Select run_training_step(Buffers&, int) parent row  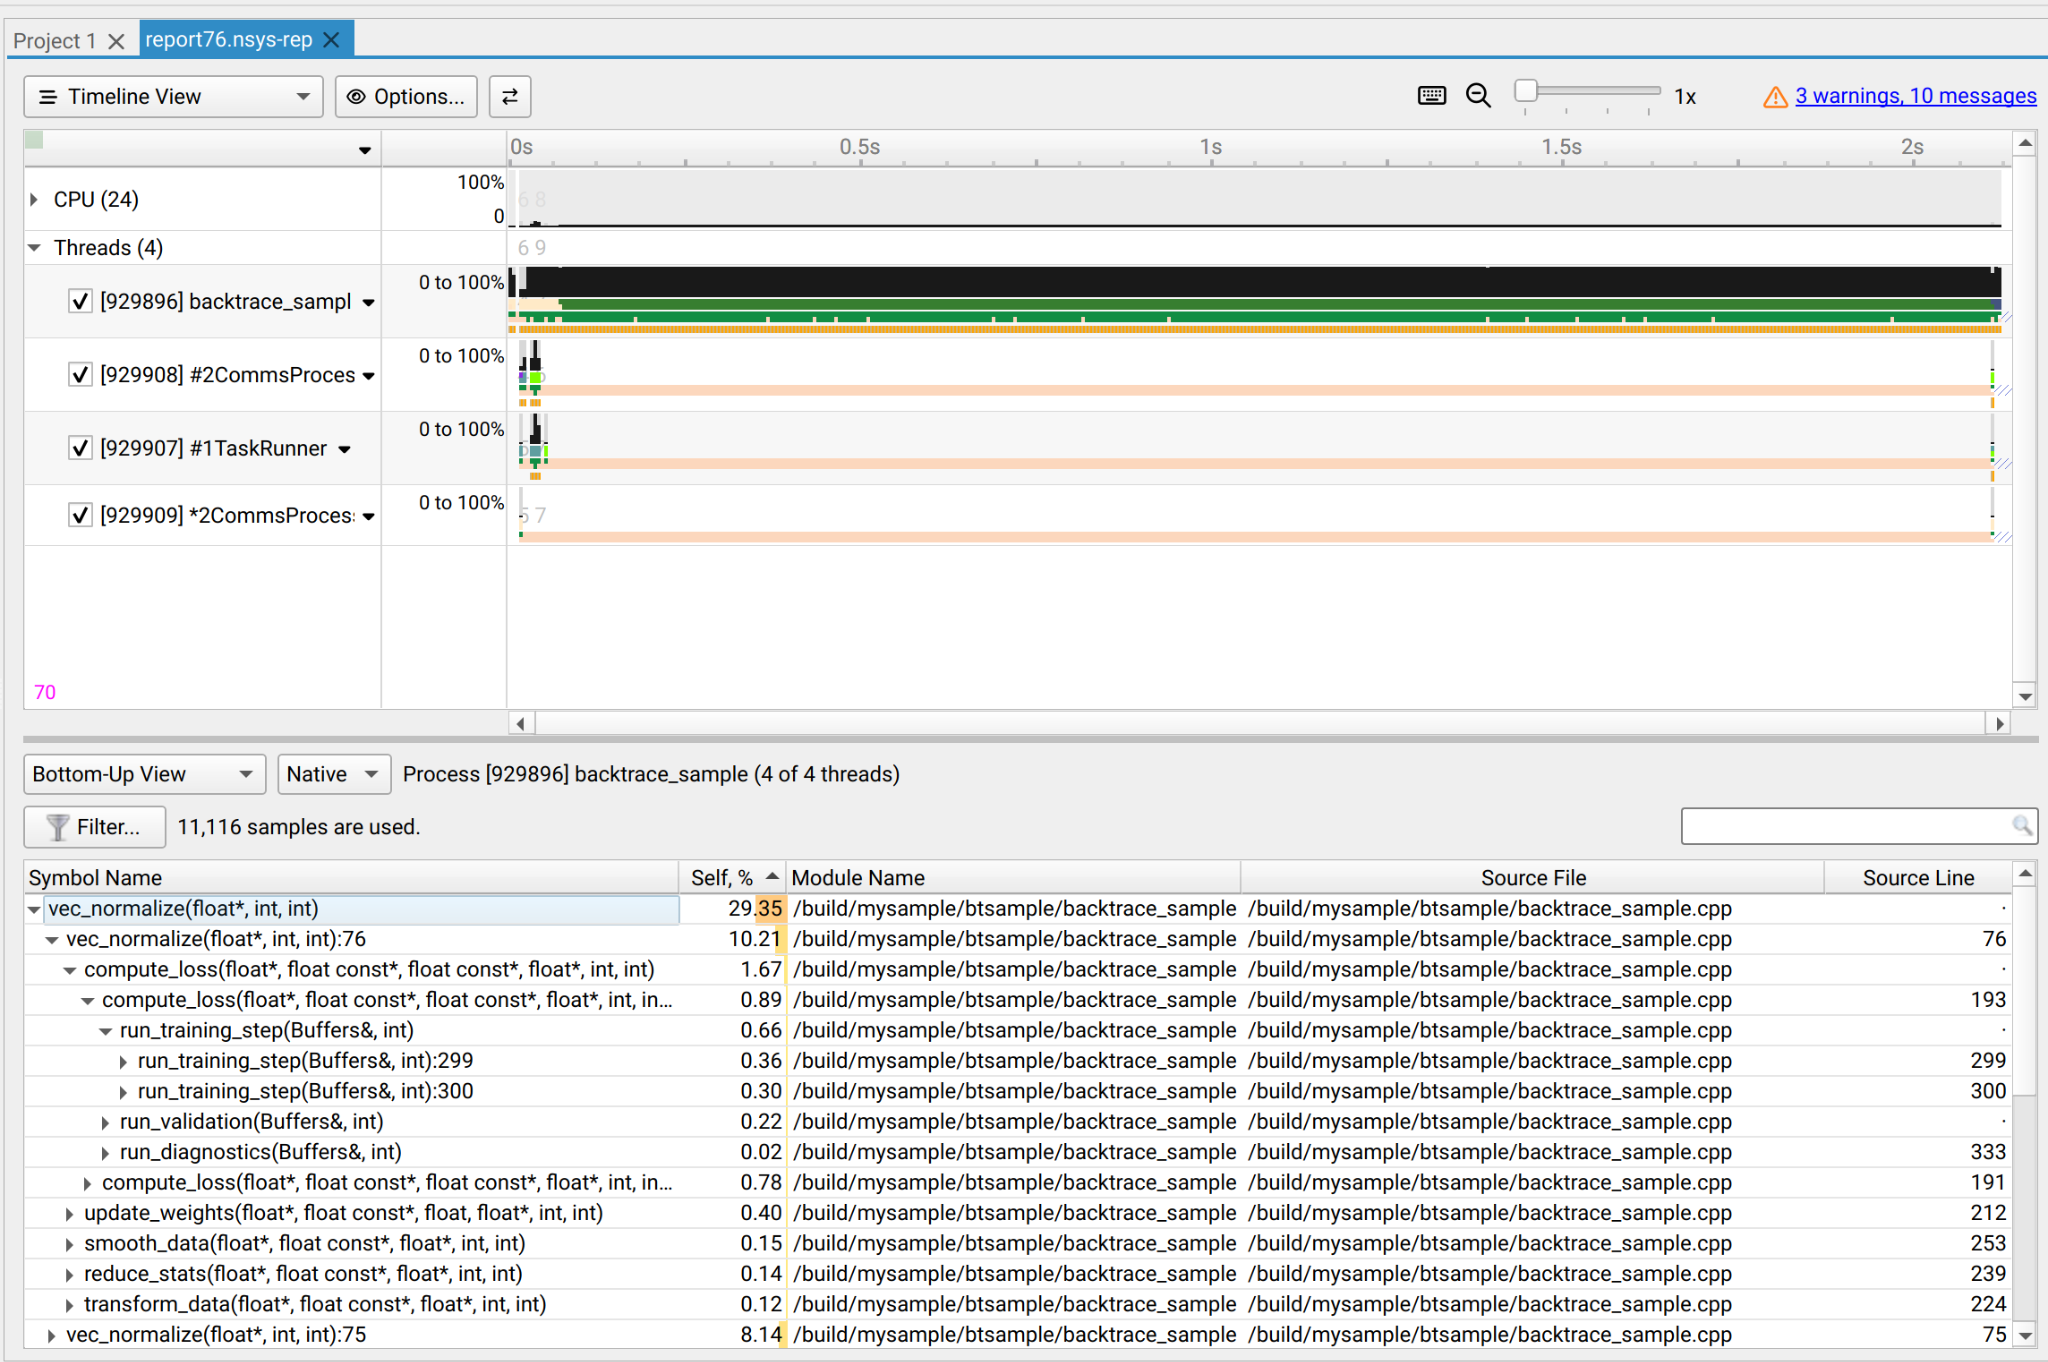pyautogui.click(x=1017, y=1031)
